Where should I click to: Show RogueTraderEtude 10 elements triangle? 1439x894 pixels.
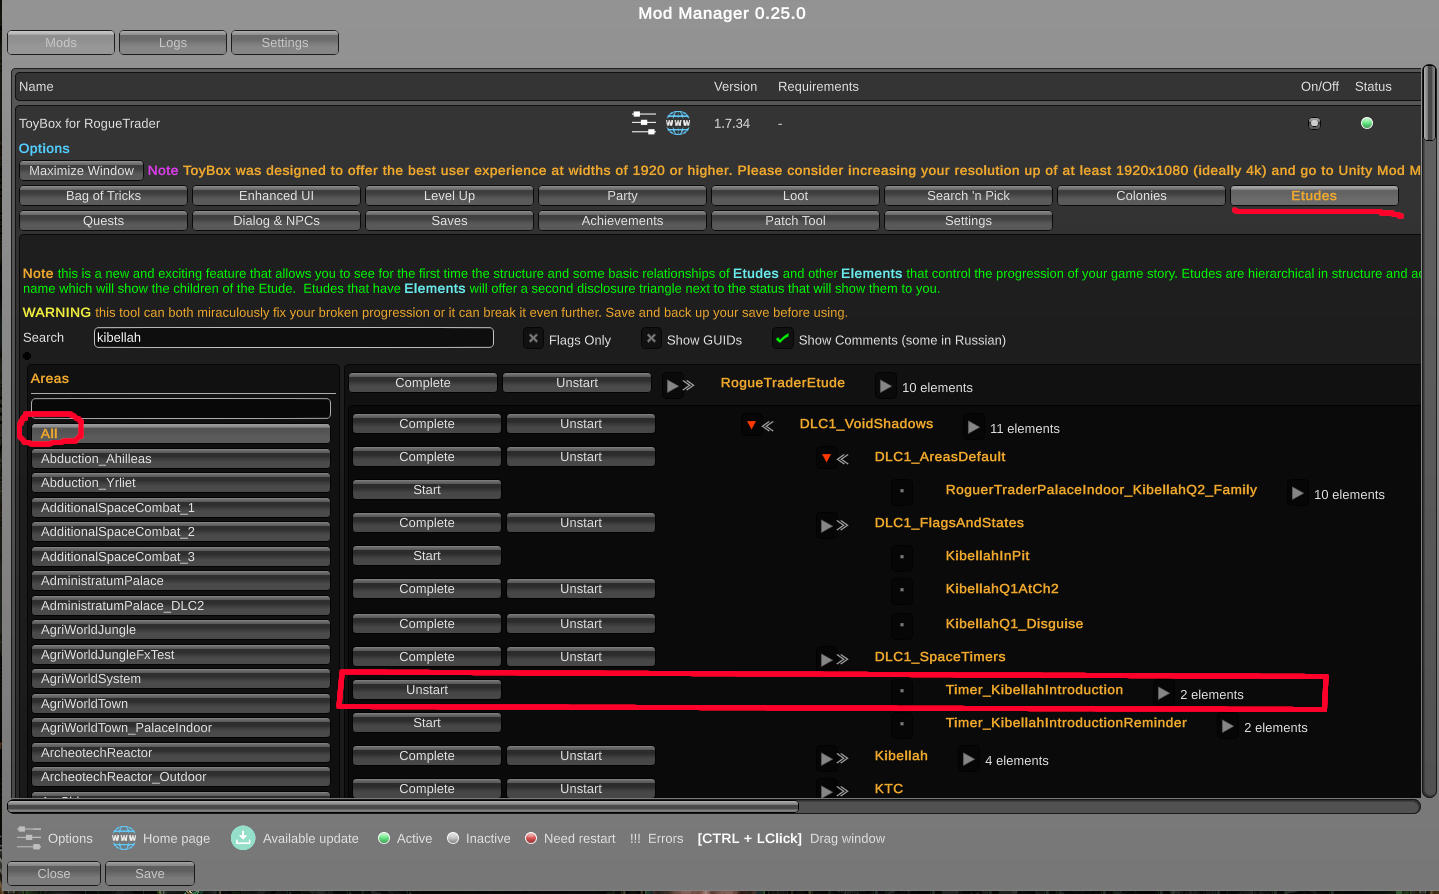click(885, 386)
